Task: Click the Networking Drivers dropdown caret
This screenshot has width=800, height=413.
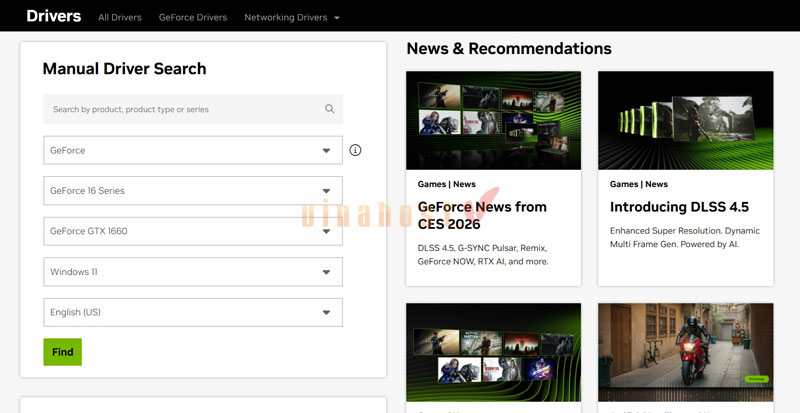Action: point(337,18)
